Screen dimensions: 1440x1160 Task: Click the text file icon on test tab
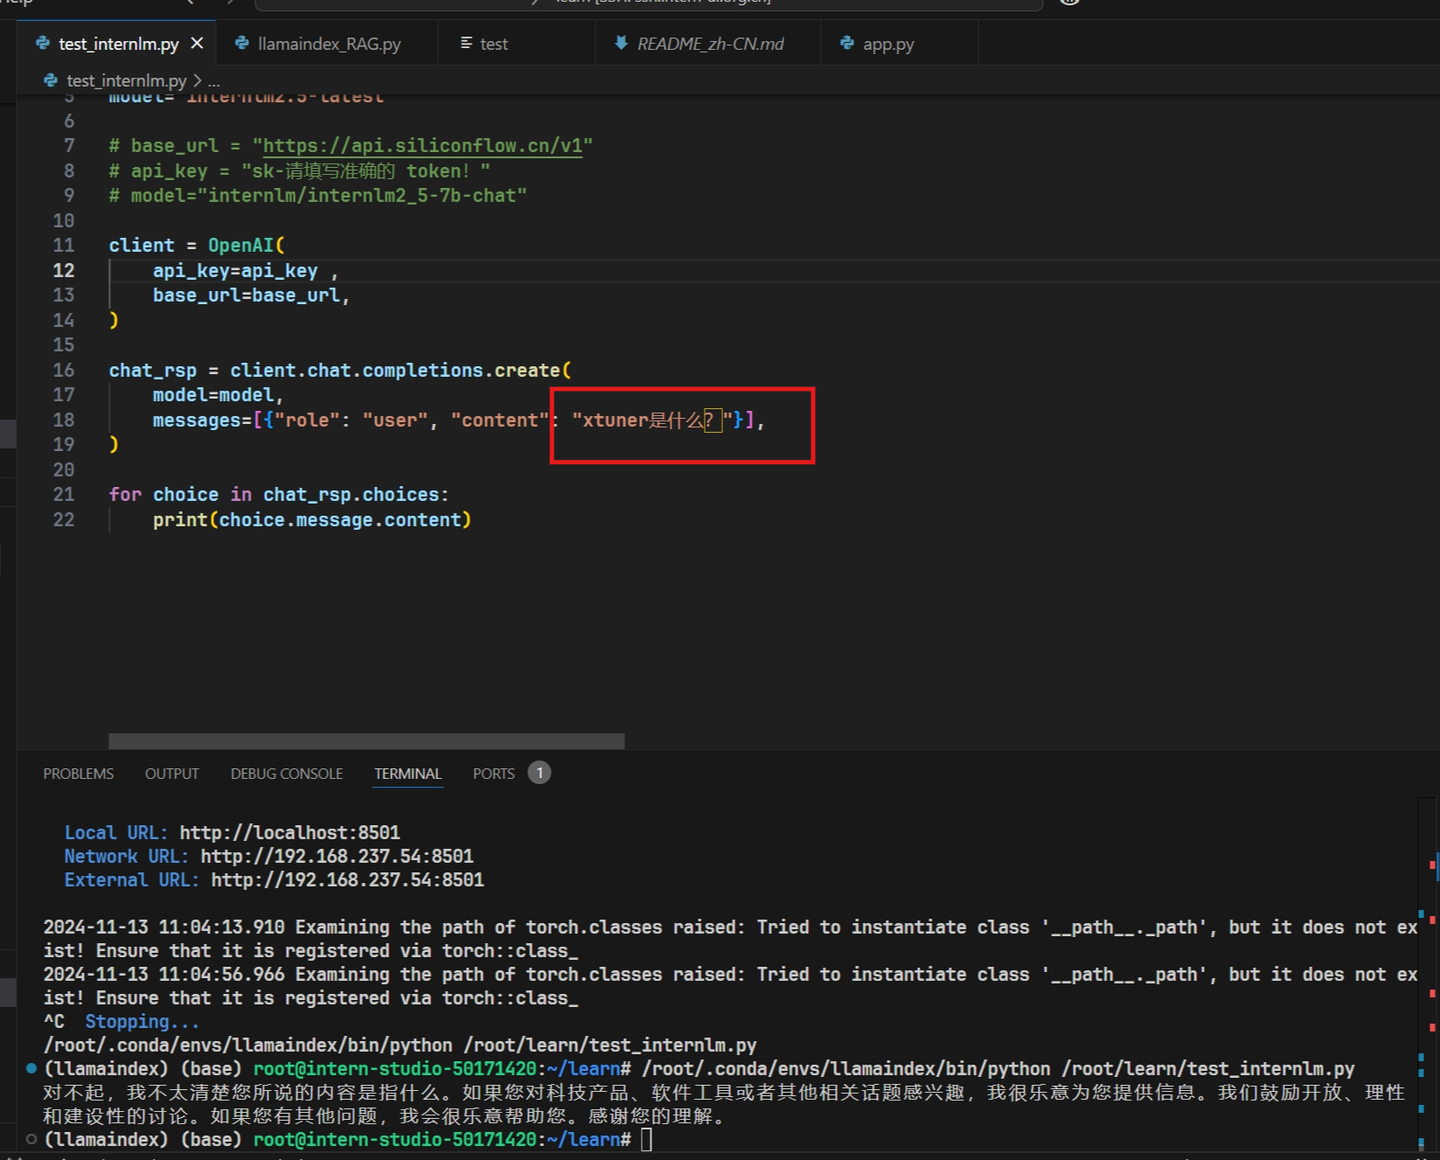click(466, 43)
